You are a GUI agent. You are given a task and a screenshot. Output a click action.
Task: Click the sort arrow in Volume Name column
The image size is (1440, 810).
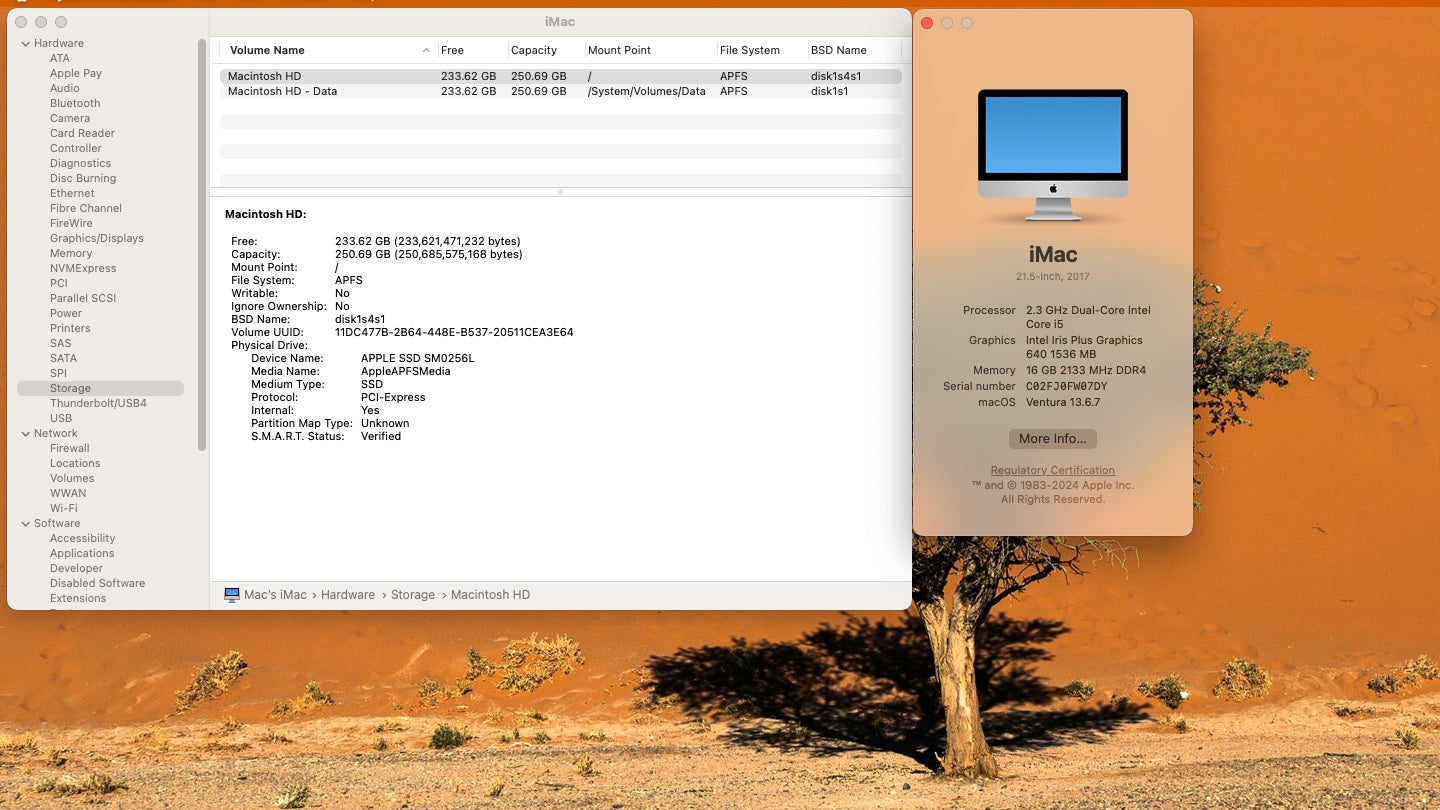427,50
